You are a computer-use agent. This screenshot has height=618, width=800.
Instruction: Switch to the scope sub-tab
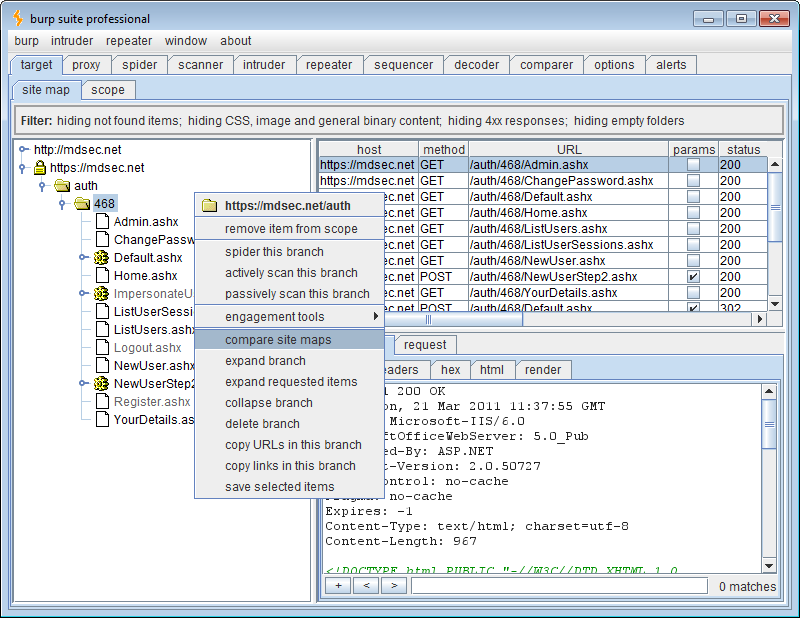[x=108, y=90]
